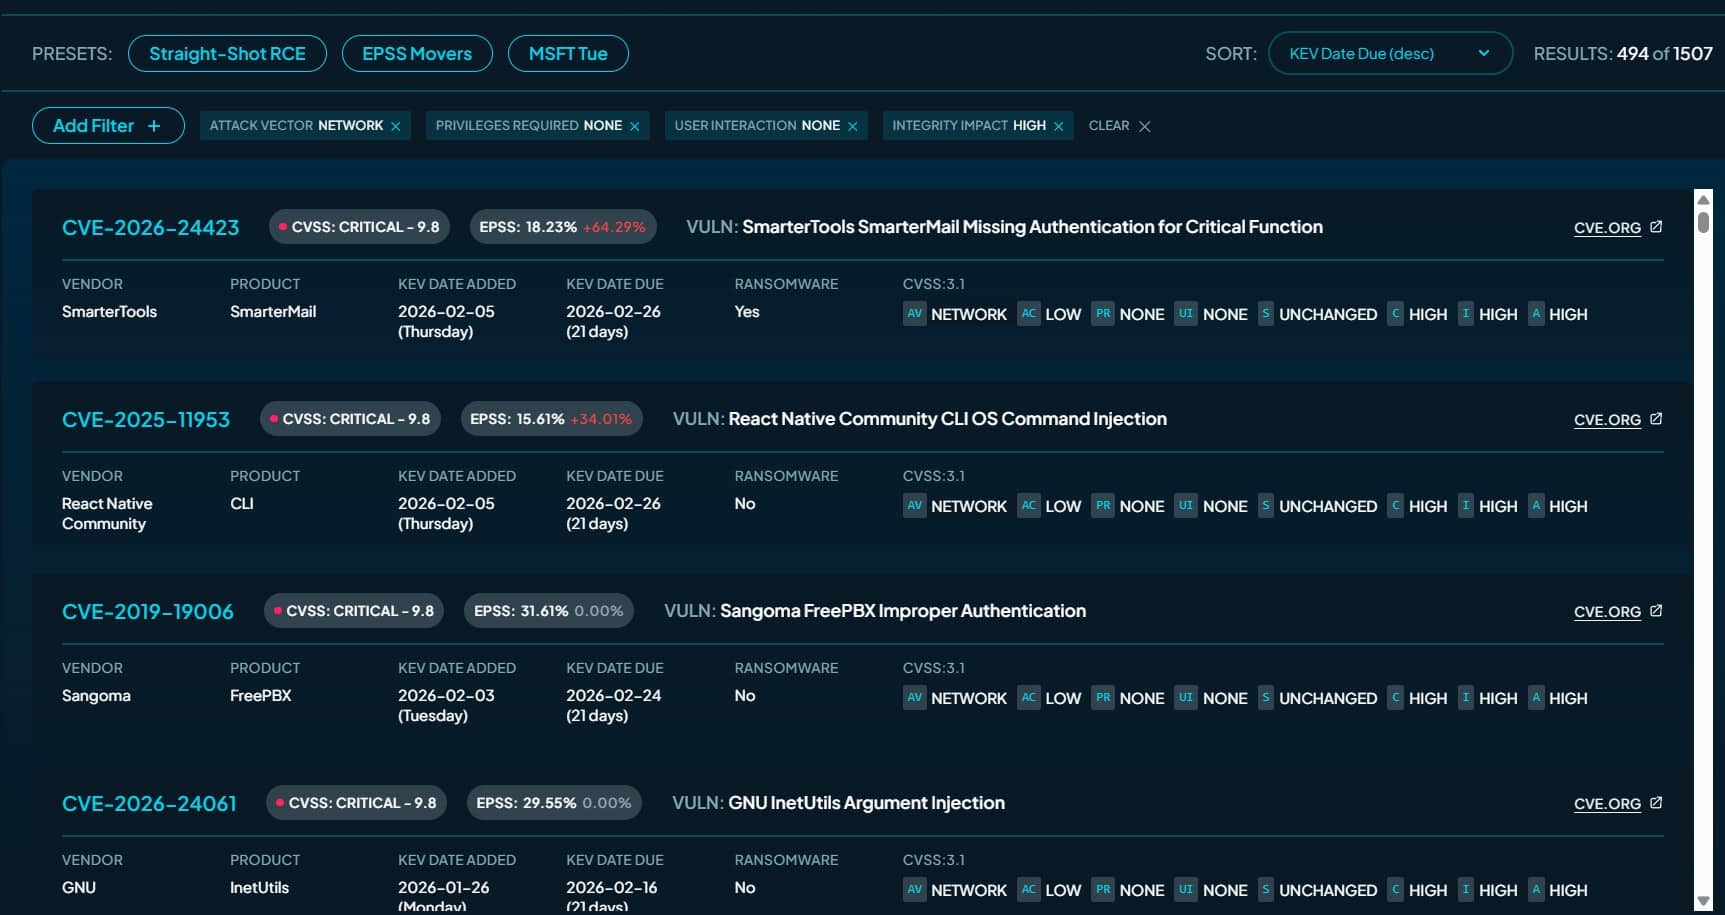Remove the INTEGRITY IMPACT HIGH filter chip

pos(1060,125)
